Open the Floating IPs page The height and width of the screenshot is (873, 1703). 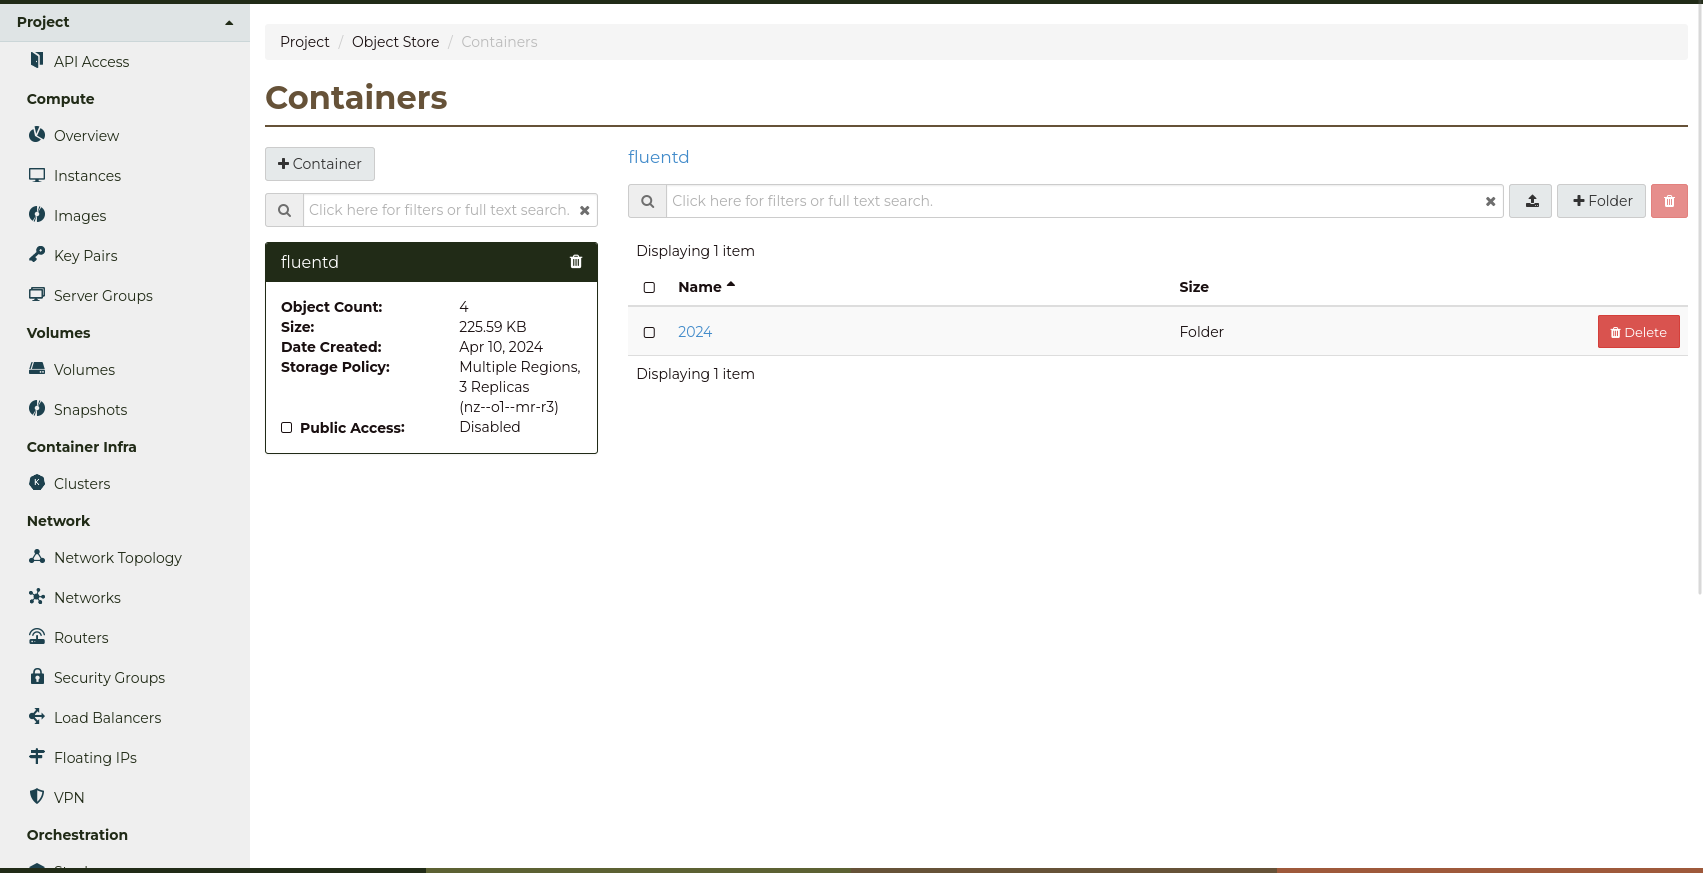tap(95, 758)
